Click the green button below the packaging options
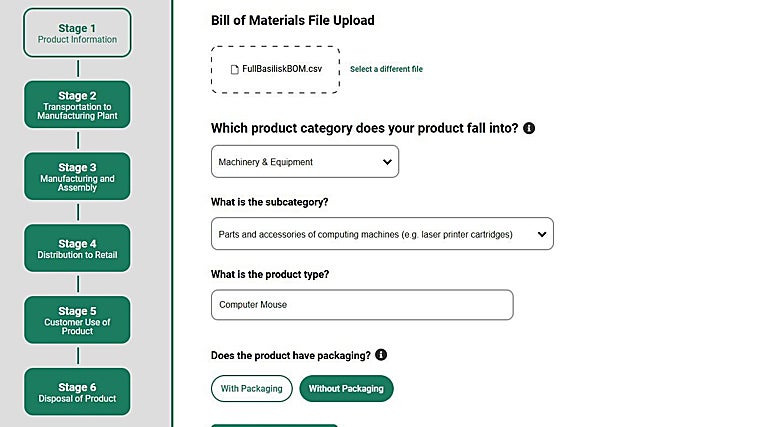The width and height of the screenshot is (760, 427). (x=274, y=424)
